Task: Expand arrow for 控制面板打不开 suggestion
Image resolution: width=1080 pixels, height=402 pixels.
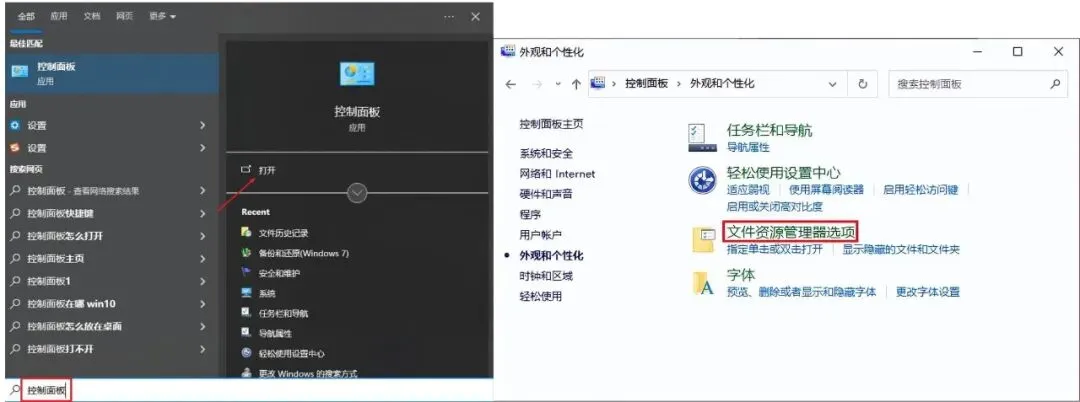Action: (202, 349)
